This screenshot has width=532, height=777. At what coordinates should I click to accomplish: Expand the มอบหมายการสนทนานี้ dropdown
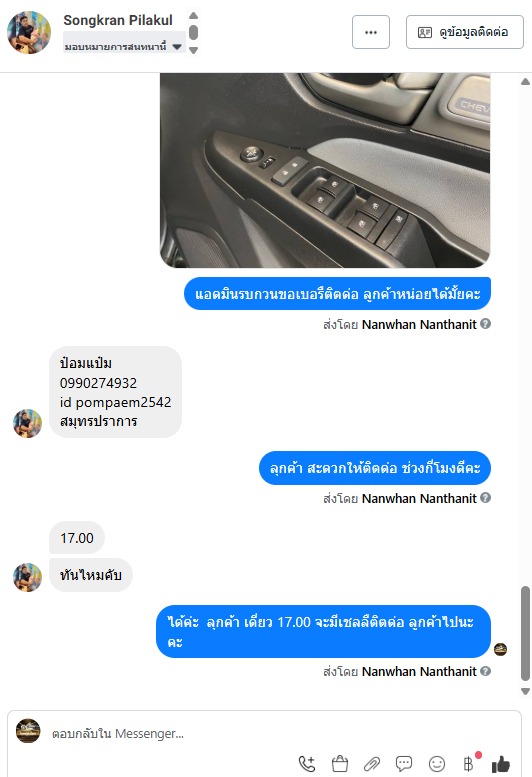tap(123, 47)
